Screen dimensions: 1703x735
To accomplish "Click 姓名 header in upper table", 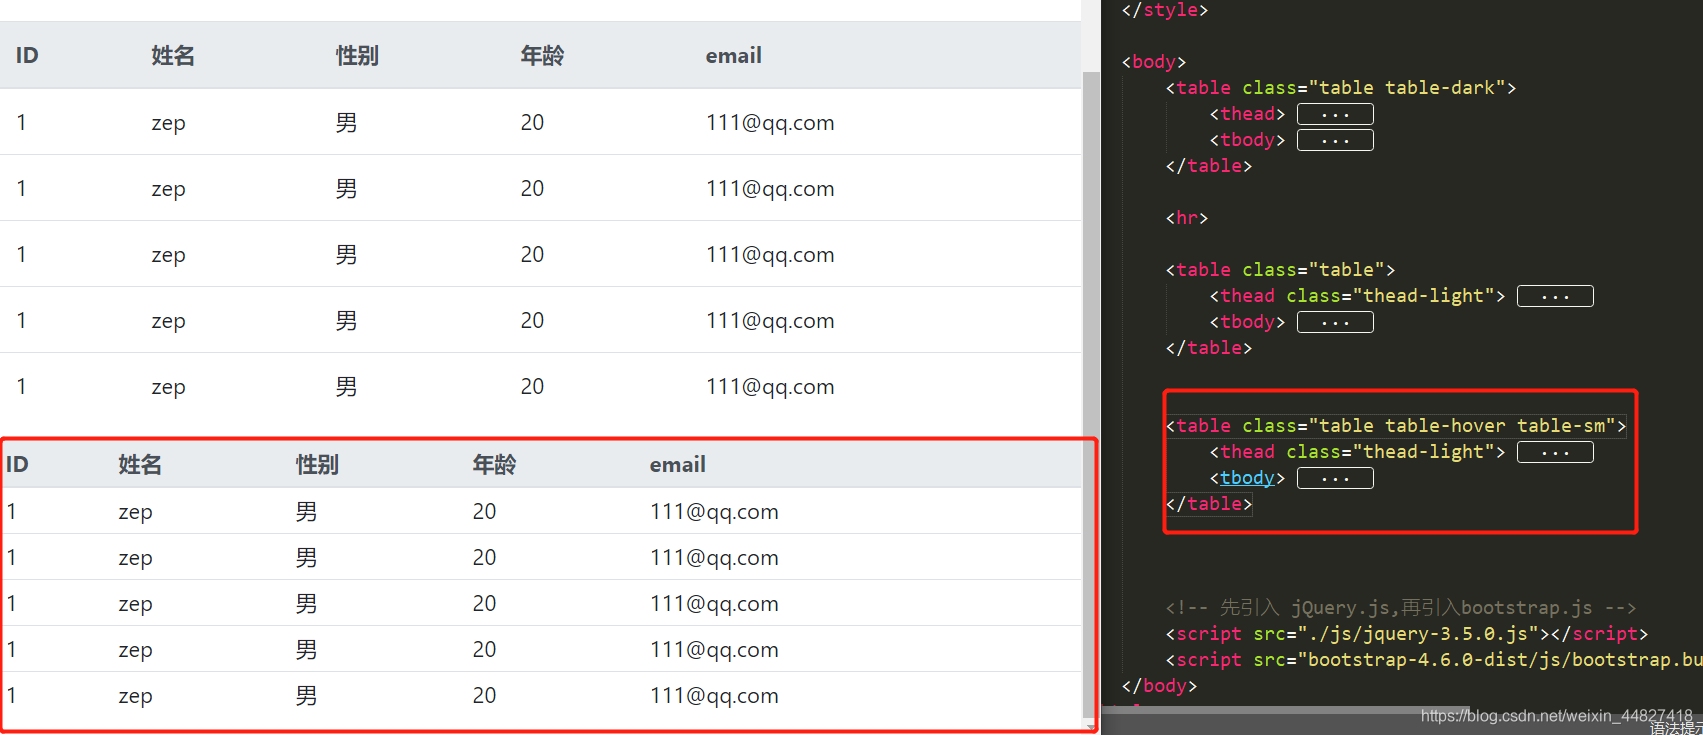I will (x=173, y=56).
